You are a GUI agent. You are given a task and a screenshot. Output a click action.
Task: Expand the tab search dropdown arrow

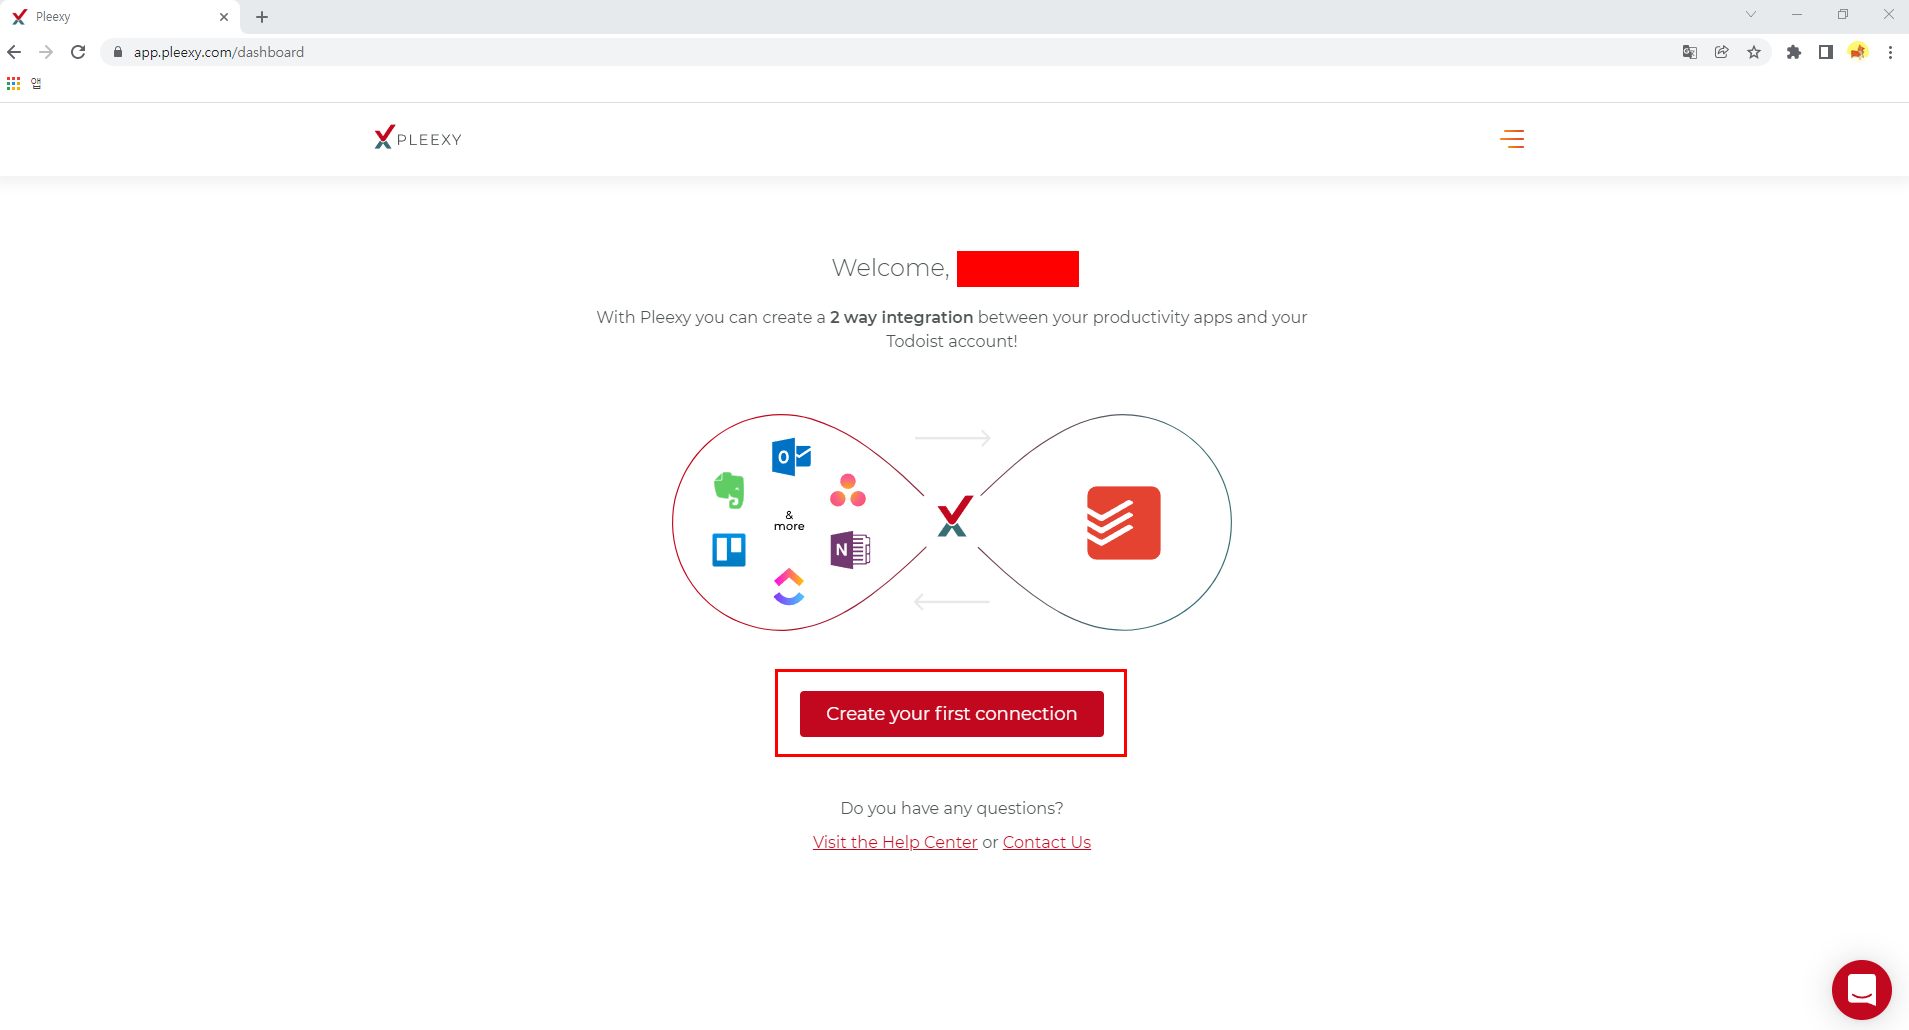point(1751,14)
